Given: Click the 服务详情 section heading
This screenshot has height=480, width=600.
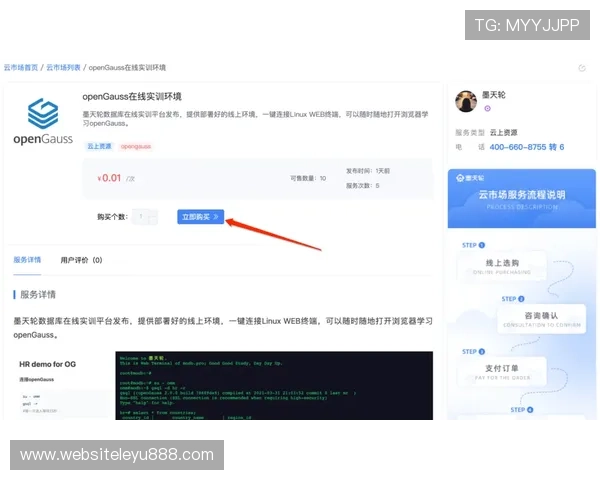Looking at the screenshot, I should click(x=38, y=294).
